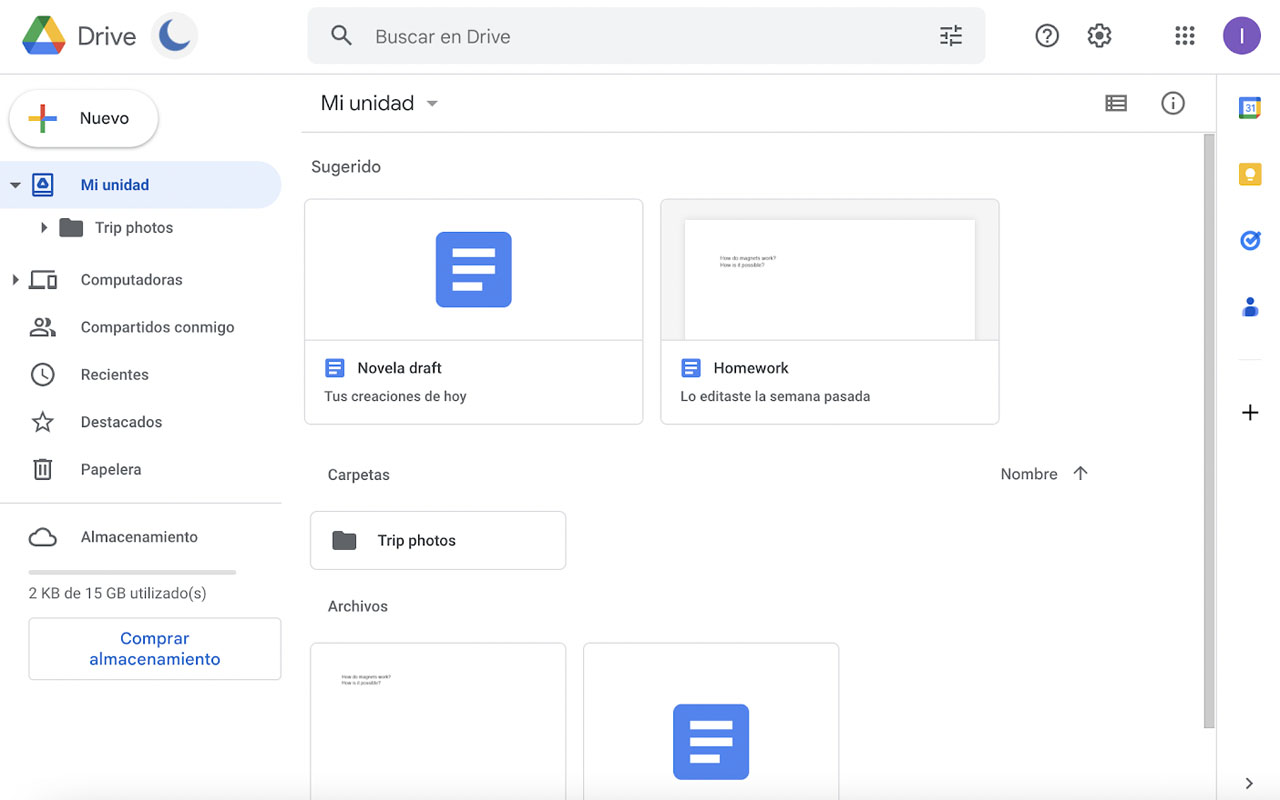Click Comprar almacenamiento link
The width and height of the screenshot is (1280, 800).
(x=155, y=648)
